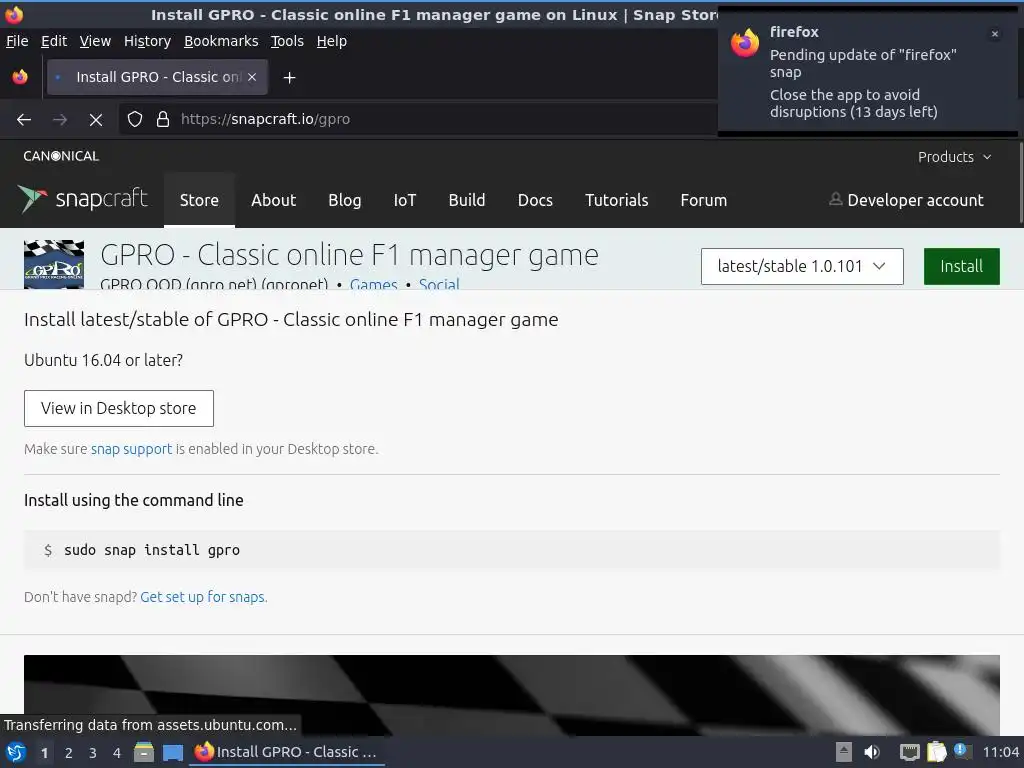This screenshot has width=1024, height=768.
Task: Open volume control in system tray
Action: click(872, 752)
